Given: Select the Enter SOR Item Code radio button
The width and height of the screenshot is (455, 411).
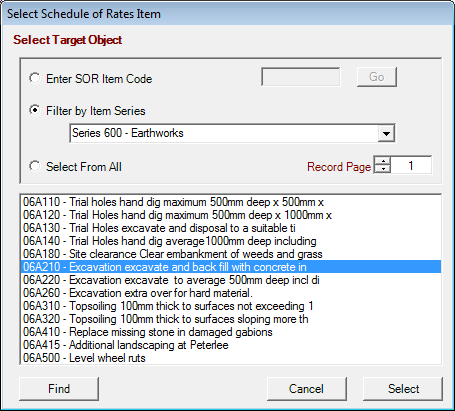Looking at the screenshot, I should tap(35, 79).
